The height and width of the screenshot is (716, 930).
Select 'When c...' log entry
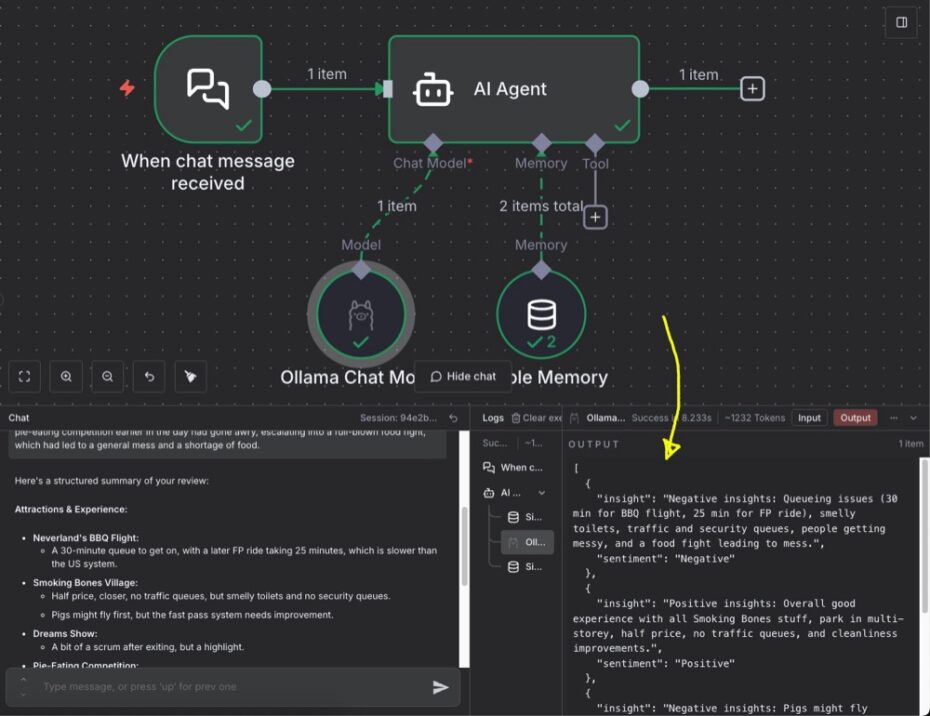click(x=515, y=467)
